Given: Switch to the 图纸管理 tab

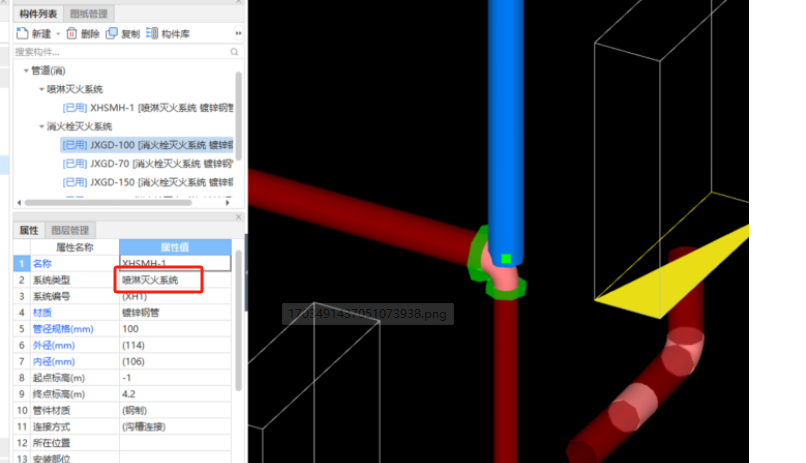Looking at the screenshot, I should 88,14.
